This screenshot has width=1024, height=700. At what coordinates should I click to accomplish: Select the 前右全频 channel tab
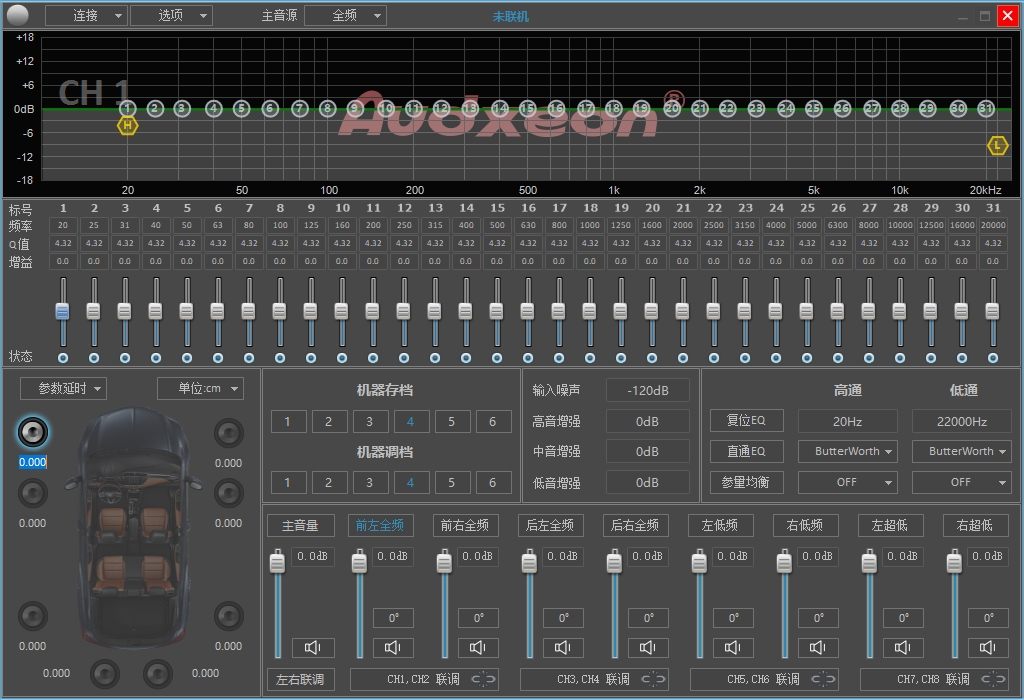(x=465, y=525)
